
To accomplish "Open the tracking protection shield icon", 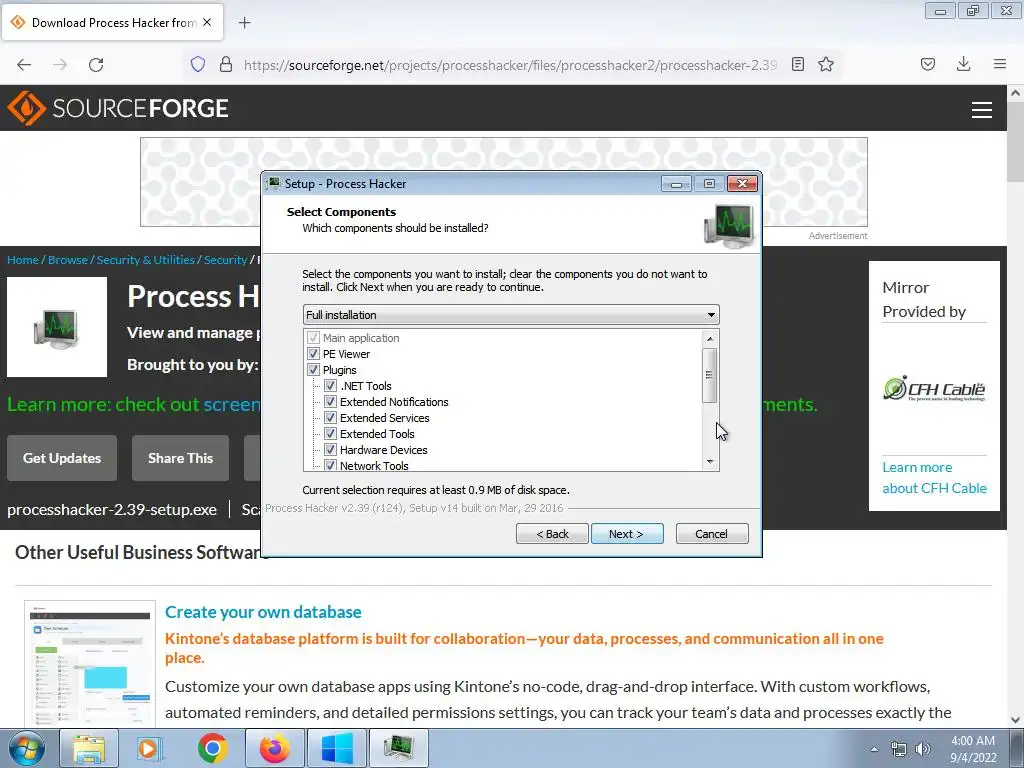I will tap(198, 64).
